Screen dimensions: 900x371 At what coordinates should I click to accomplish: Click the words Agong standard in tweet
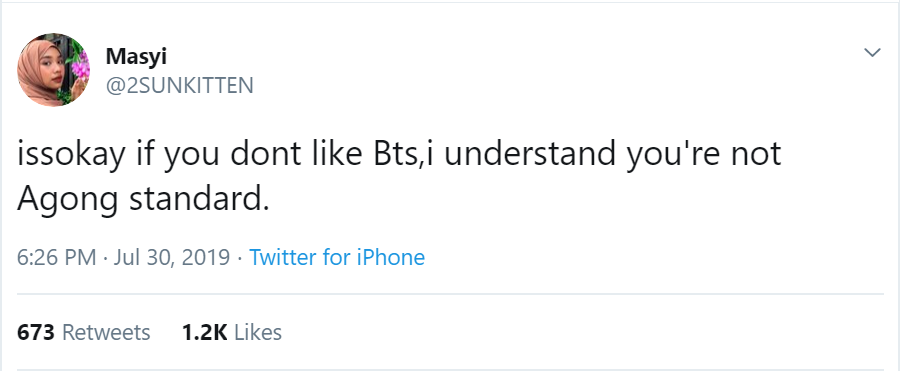pyautogui.click(x=143, y=199)
